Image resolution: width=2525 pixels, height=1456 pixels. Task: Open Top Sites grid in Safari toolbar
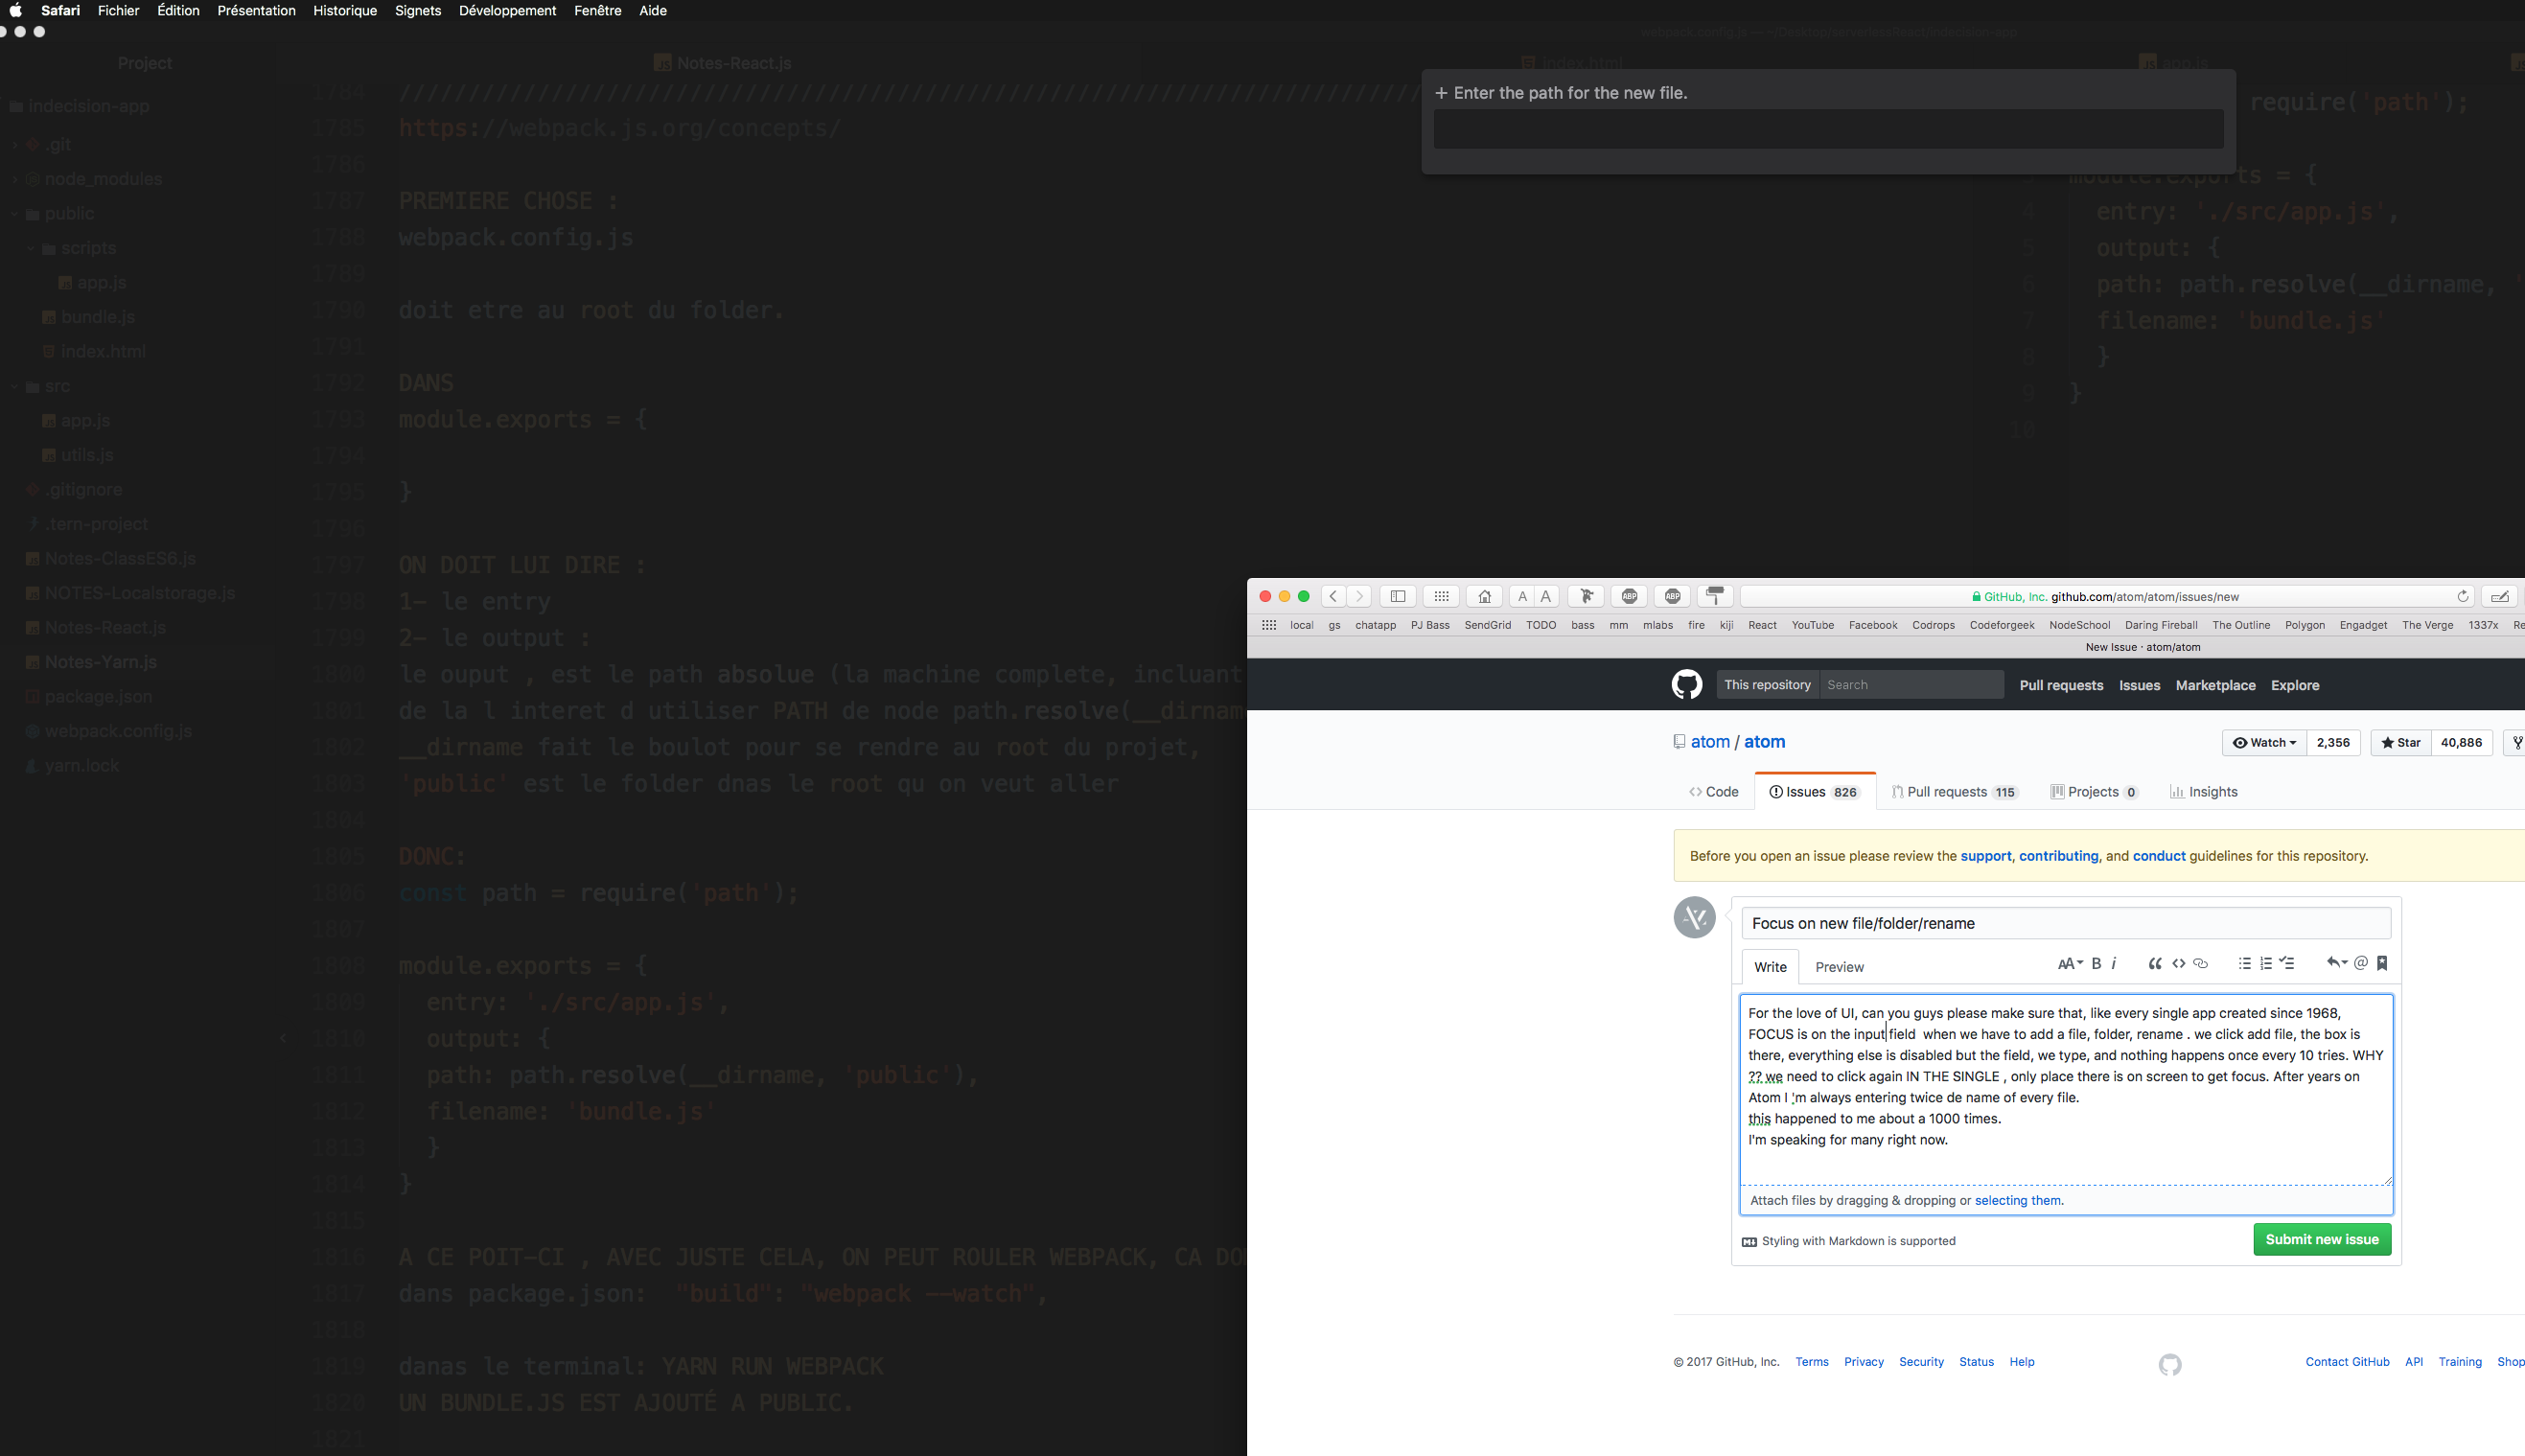(x=1441, y=596)
